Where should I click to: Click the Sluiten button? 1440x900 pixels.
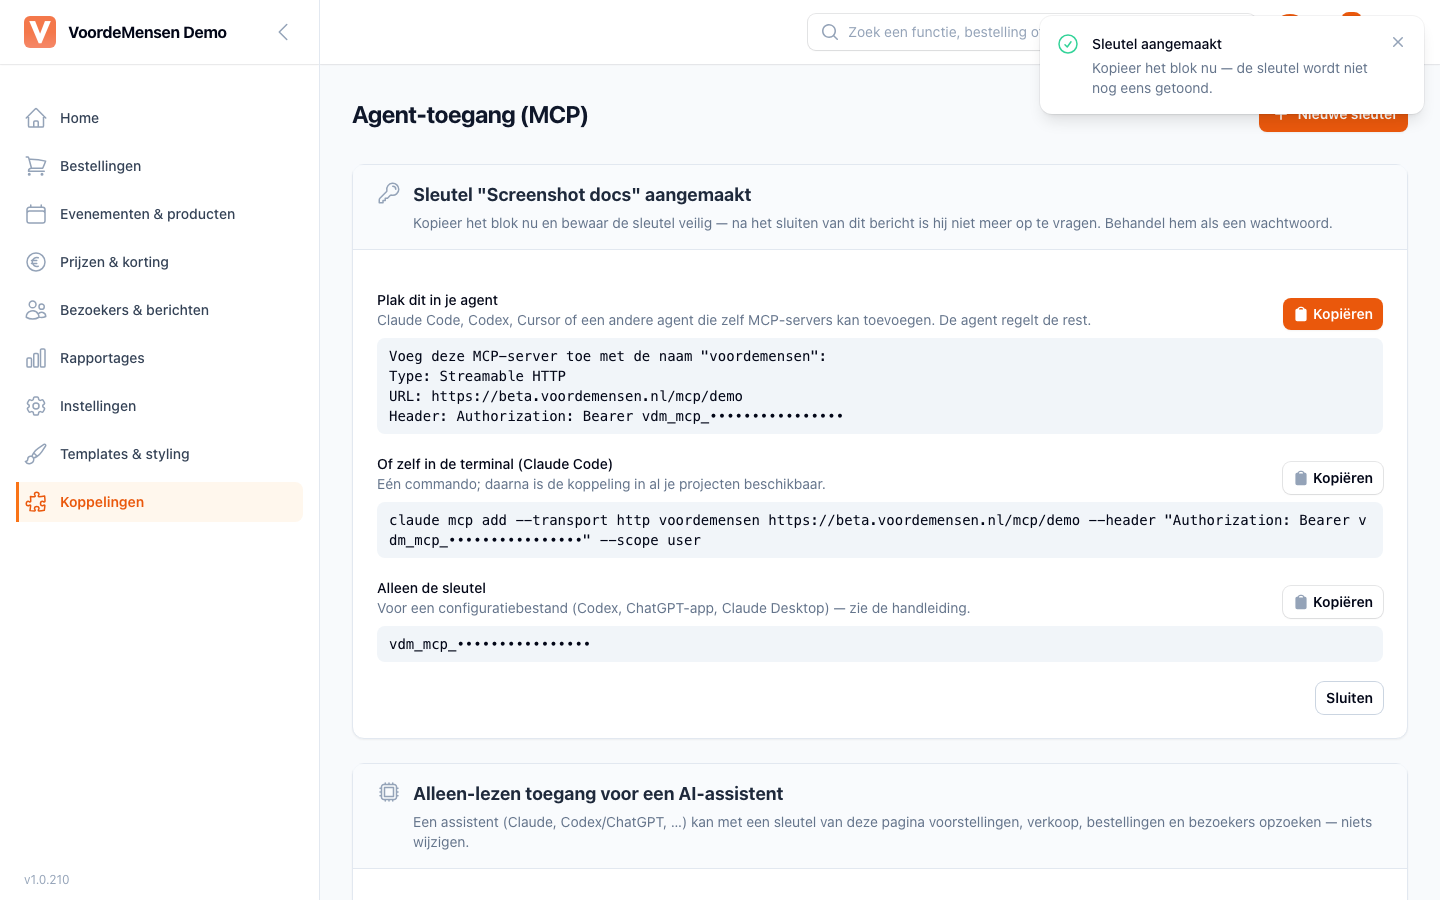[x=1349, y=698]
